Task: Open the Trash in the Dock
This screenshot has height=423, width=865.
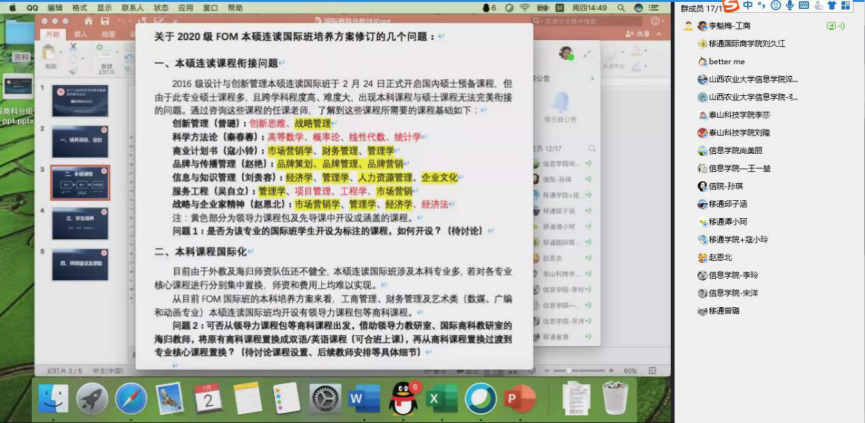Action: [x=615, y=398]
